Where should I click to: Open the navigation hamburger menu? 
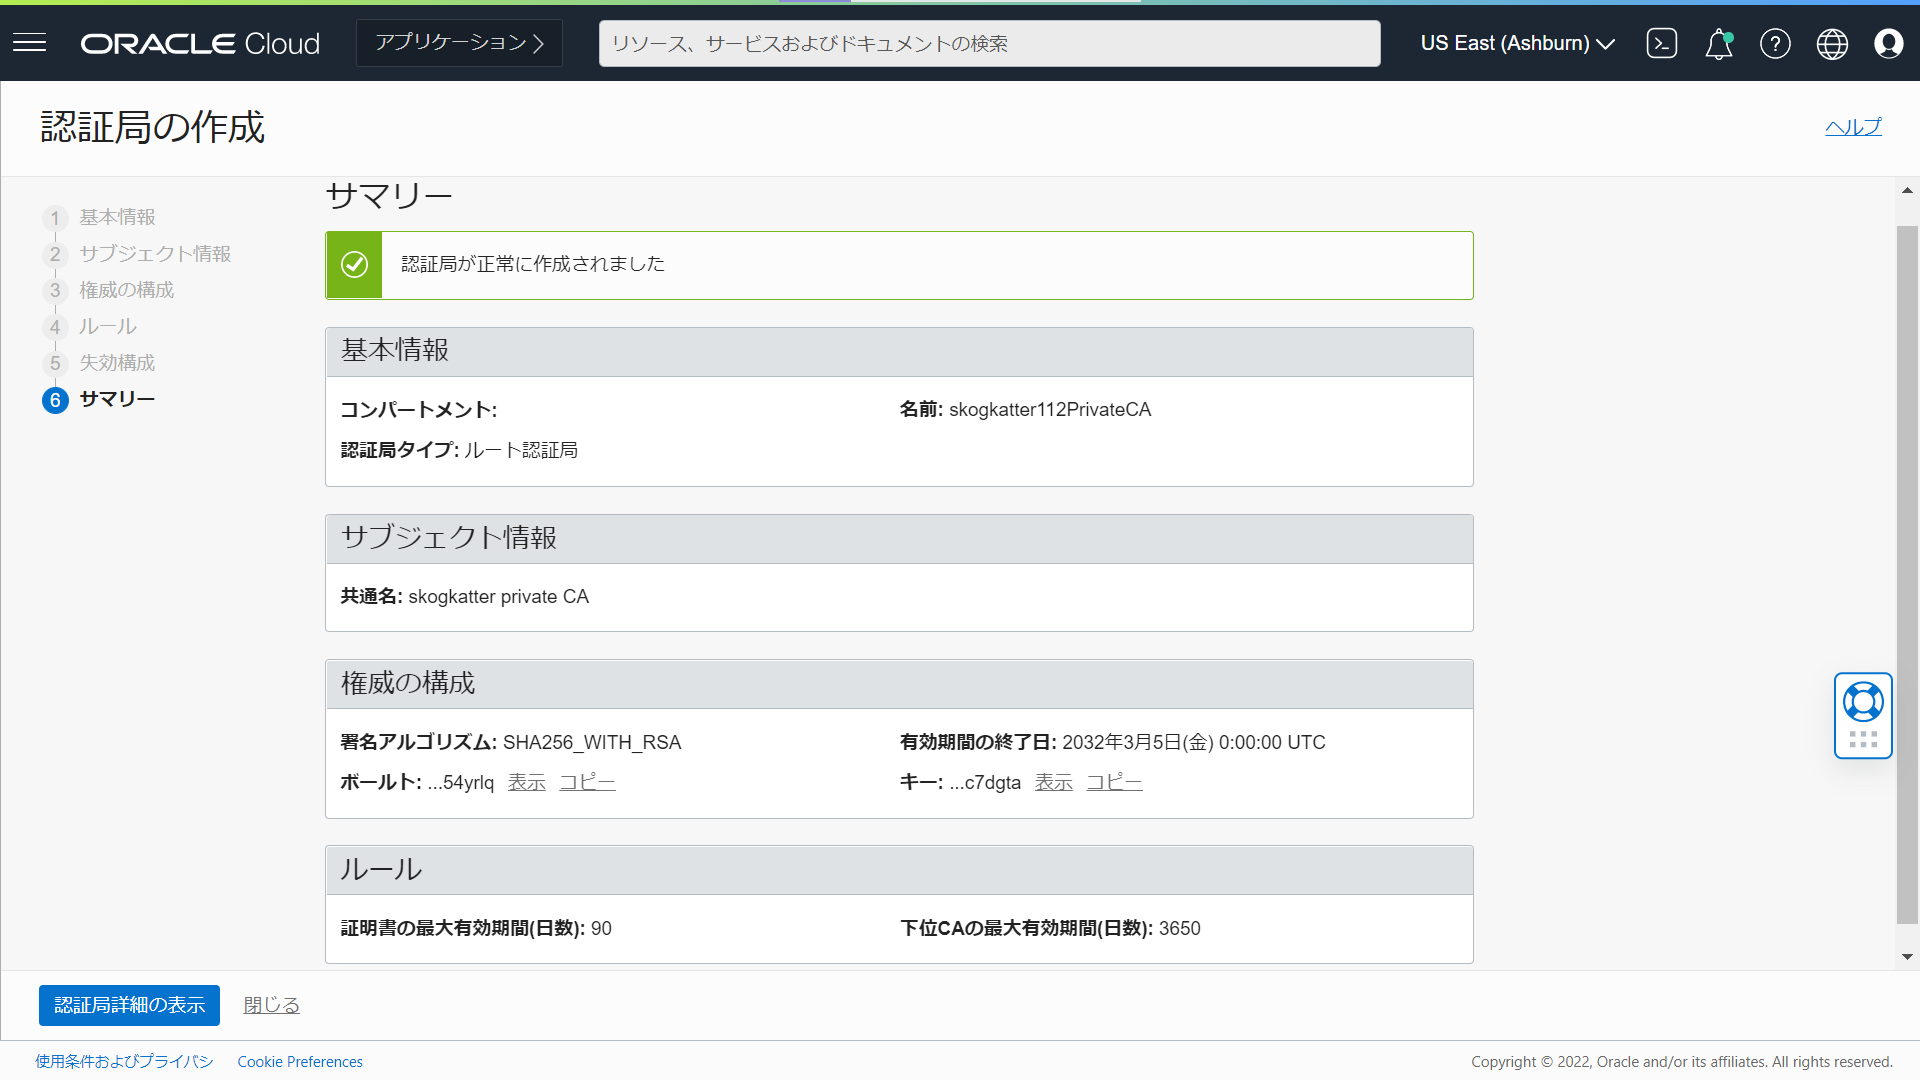[x=29, y=42]
